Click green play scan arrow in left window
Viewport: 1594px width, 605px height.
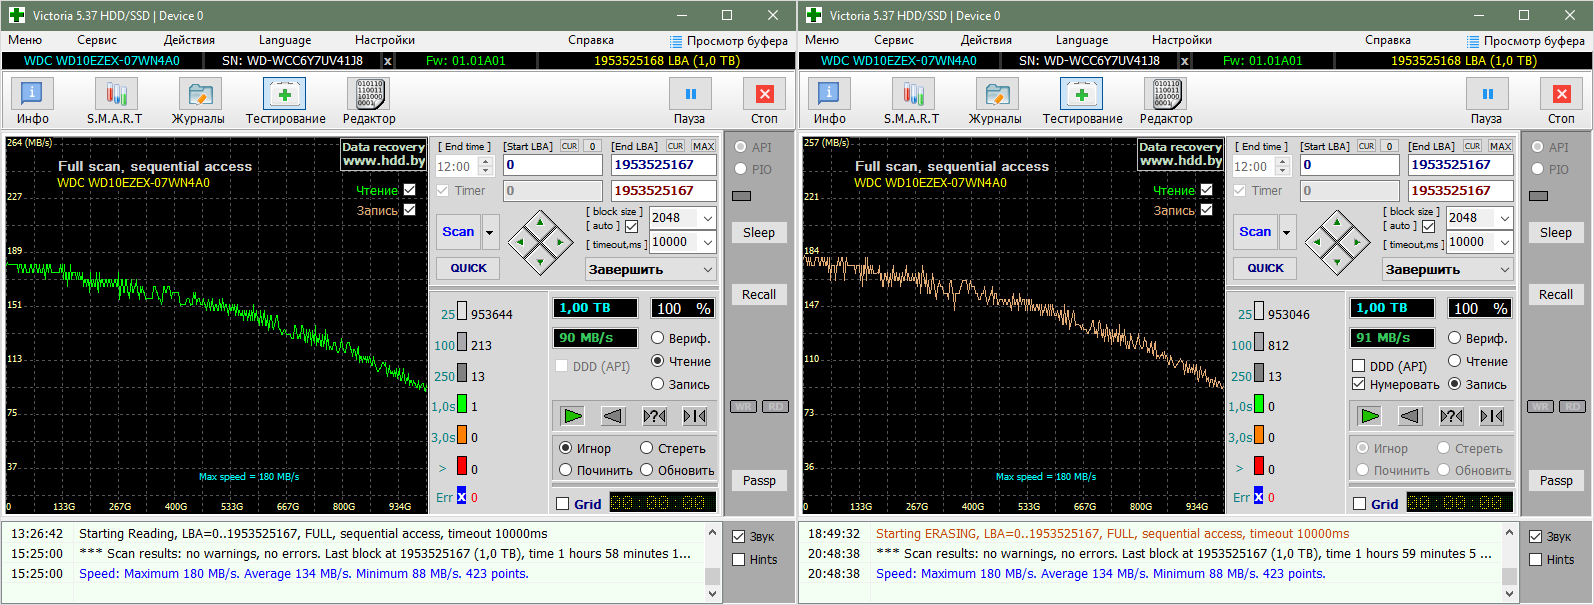(x=572, y=416)
